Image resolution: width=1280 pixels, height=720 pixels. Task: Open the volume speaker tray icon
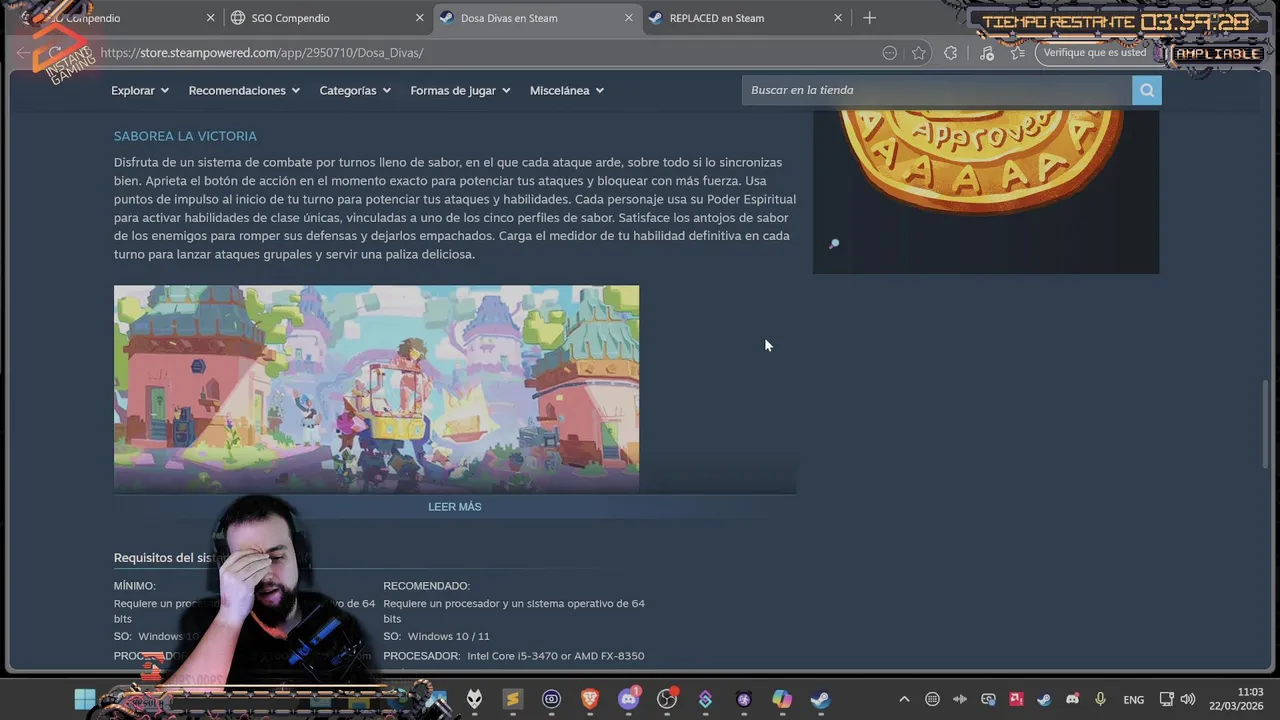1188,699
